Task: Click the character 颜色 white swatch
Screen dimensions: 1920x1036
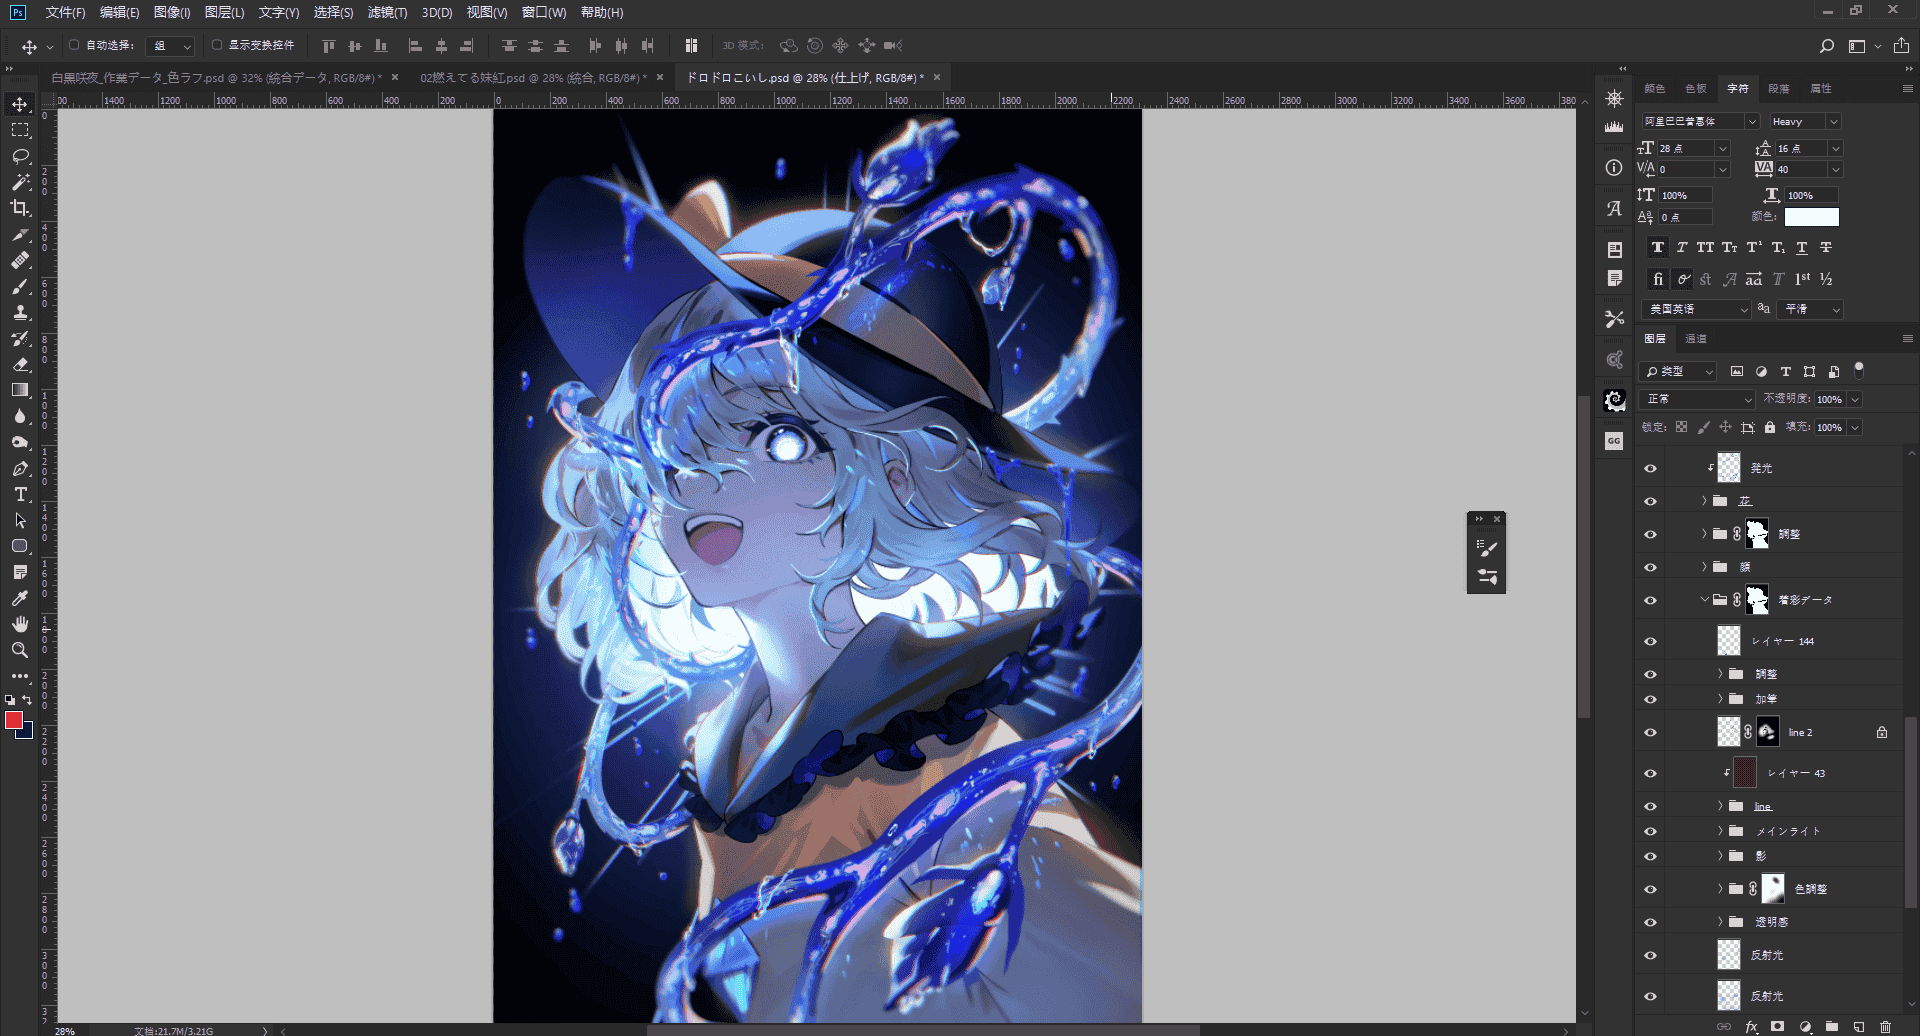Action: click(x=1811, y=217)
